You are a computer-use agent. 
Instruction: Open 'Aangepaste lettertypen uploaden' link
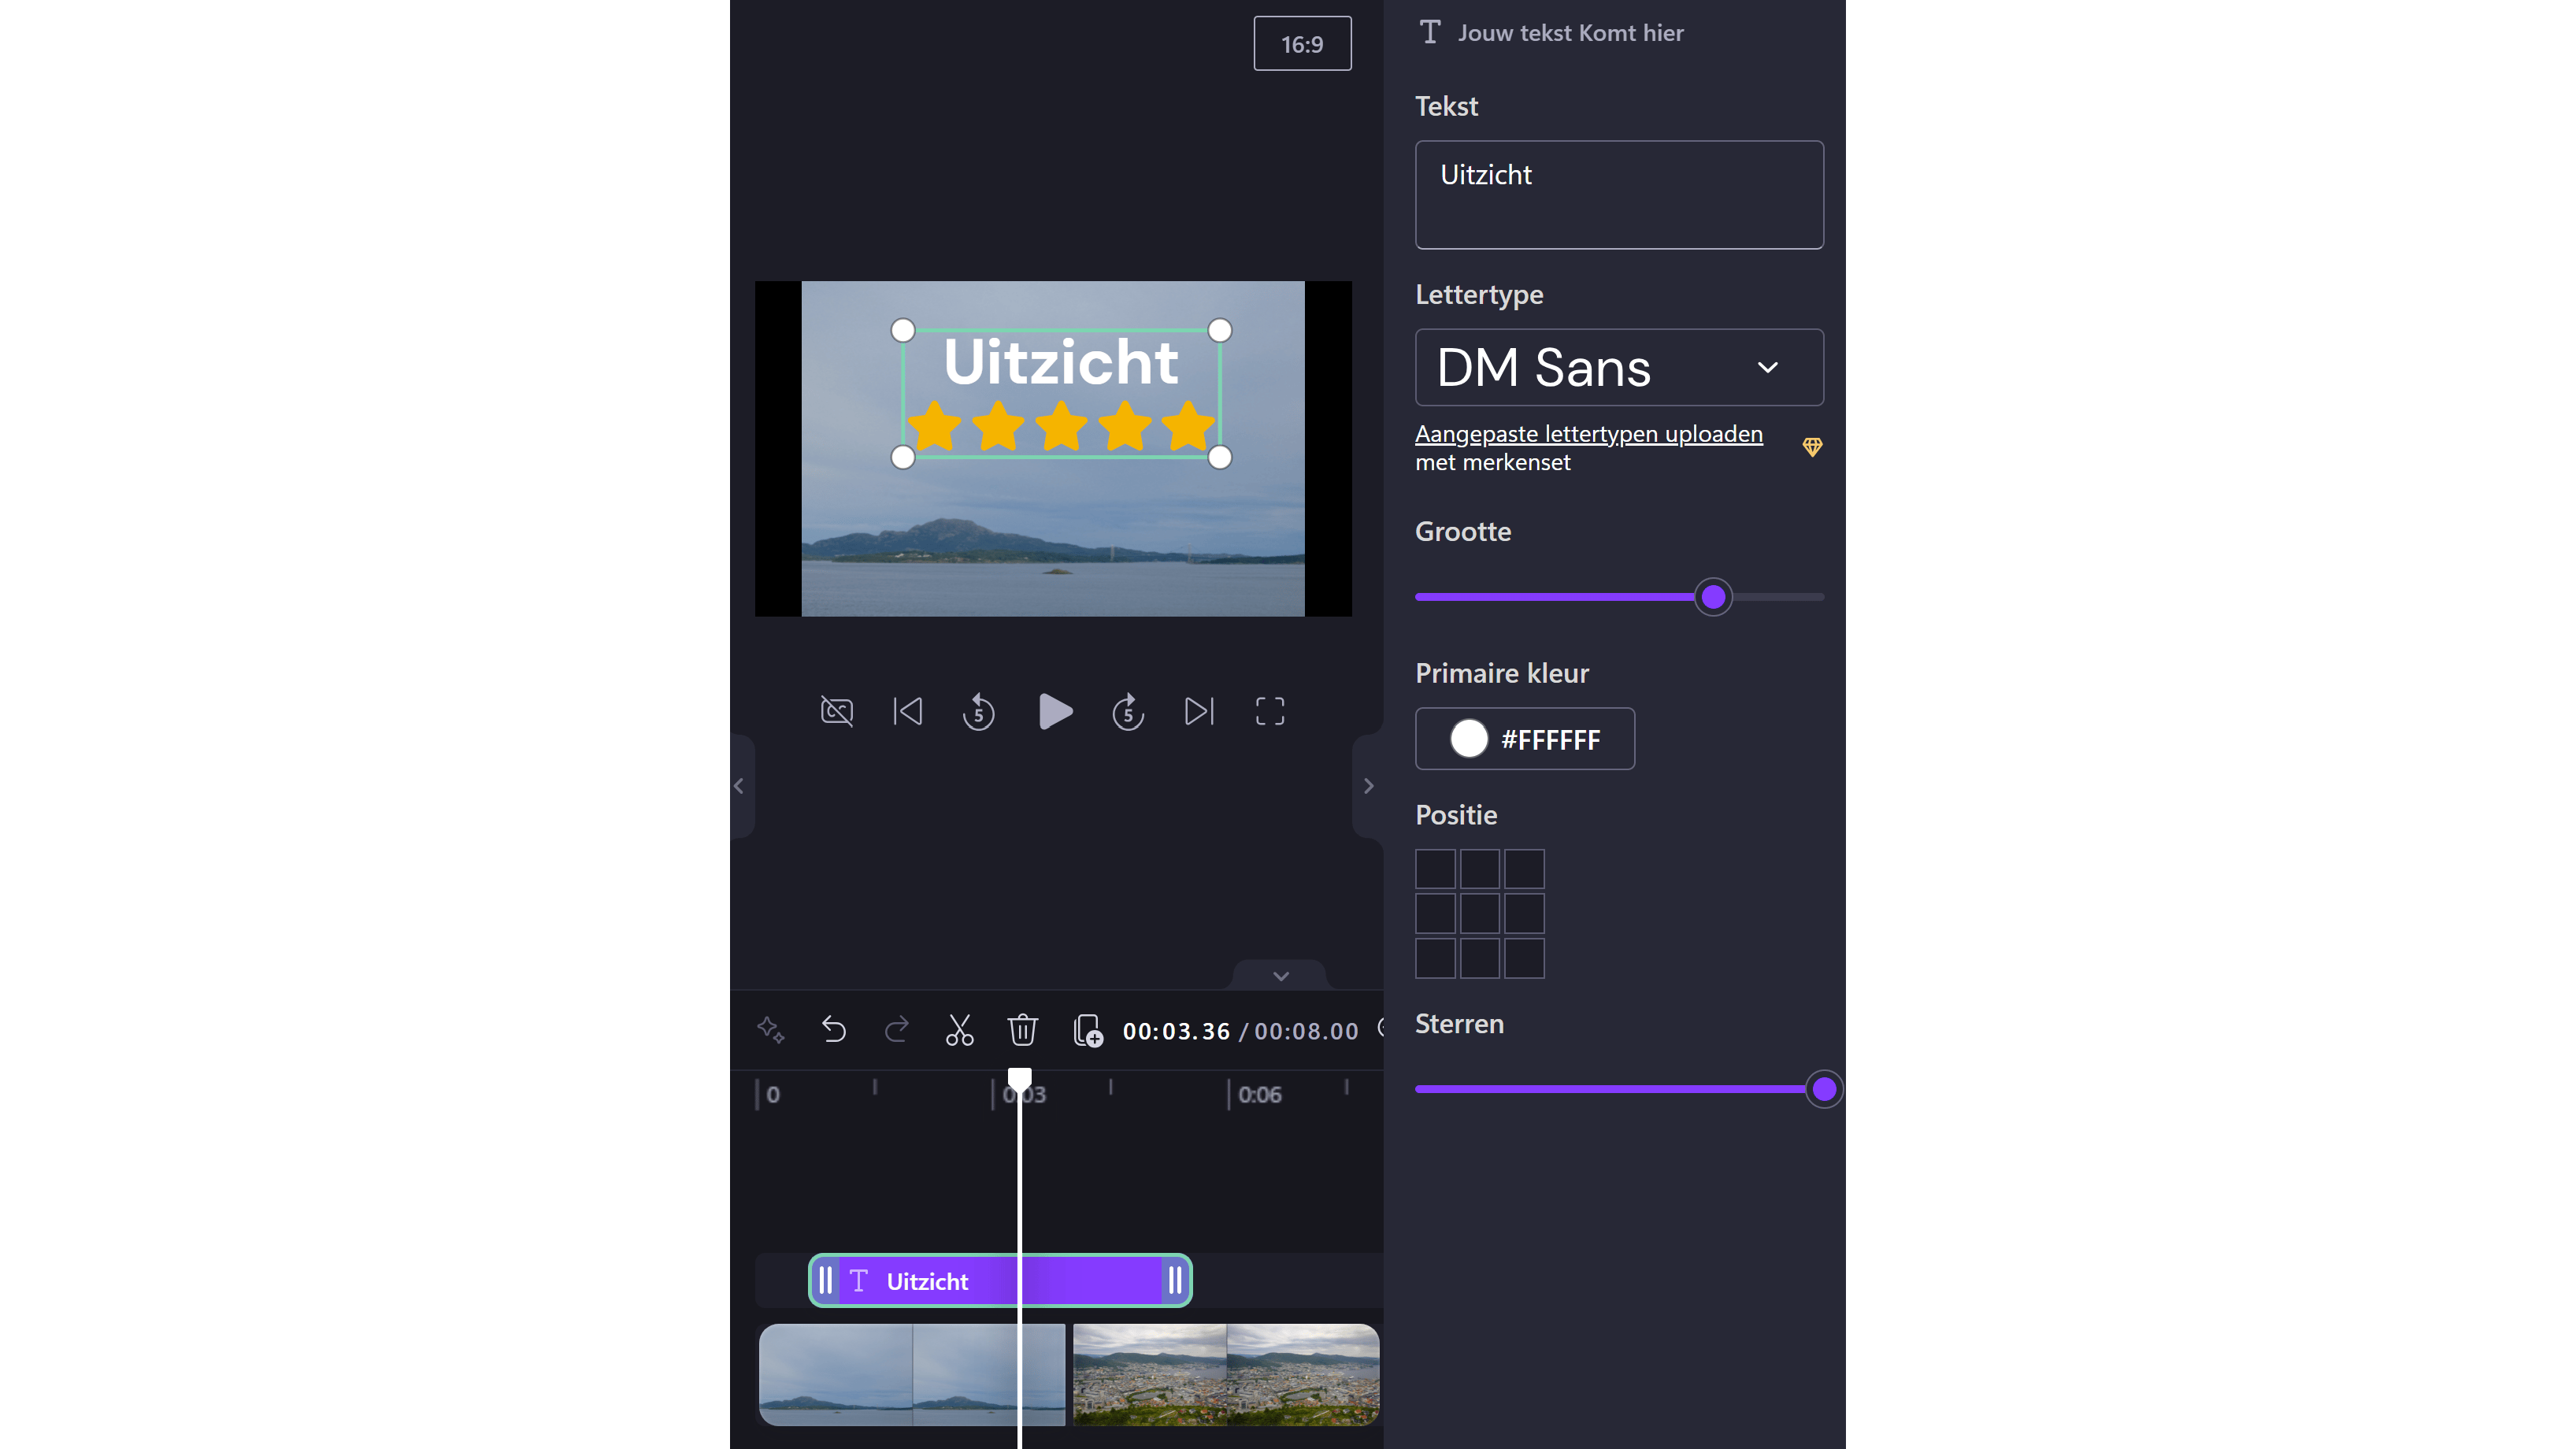1588,434
